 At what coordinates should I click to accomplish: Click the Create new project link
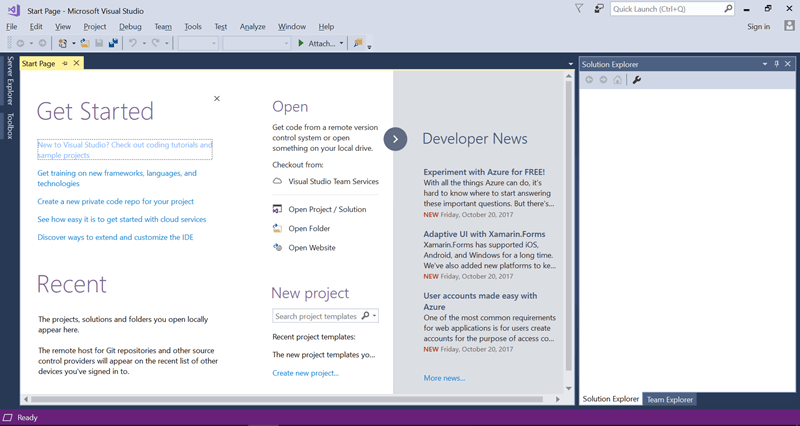coord(305,373)
